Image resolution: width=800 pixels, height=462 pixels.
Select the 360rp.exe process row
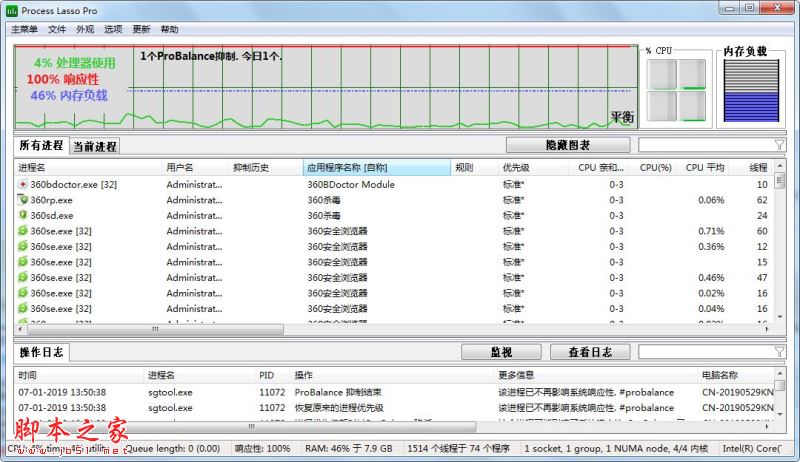pyautogui.click(x=394, y=200)
